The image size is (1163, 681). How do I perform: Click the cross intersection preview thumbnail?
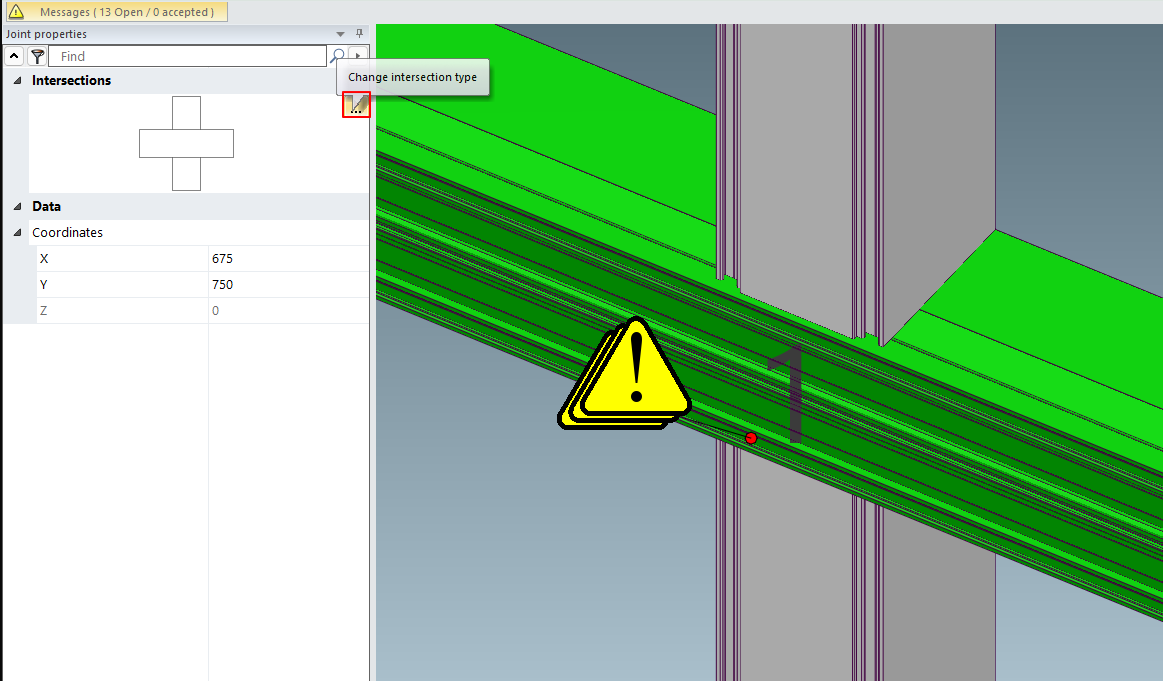tap(186, 143)
